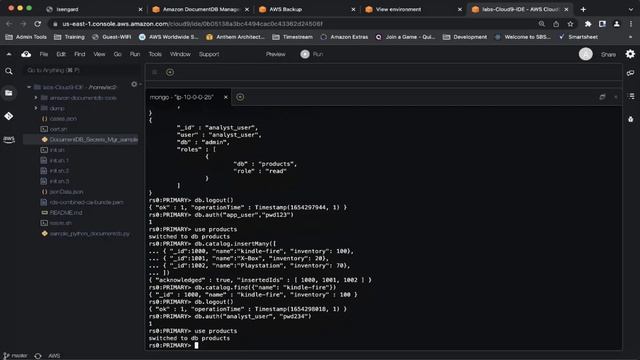Click the sync icon in status bar
The image size is (640, 360).
click(38, 356)
